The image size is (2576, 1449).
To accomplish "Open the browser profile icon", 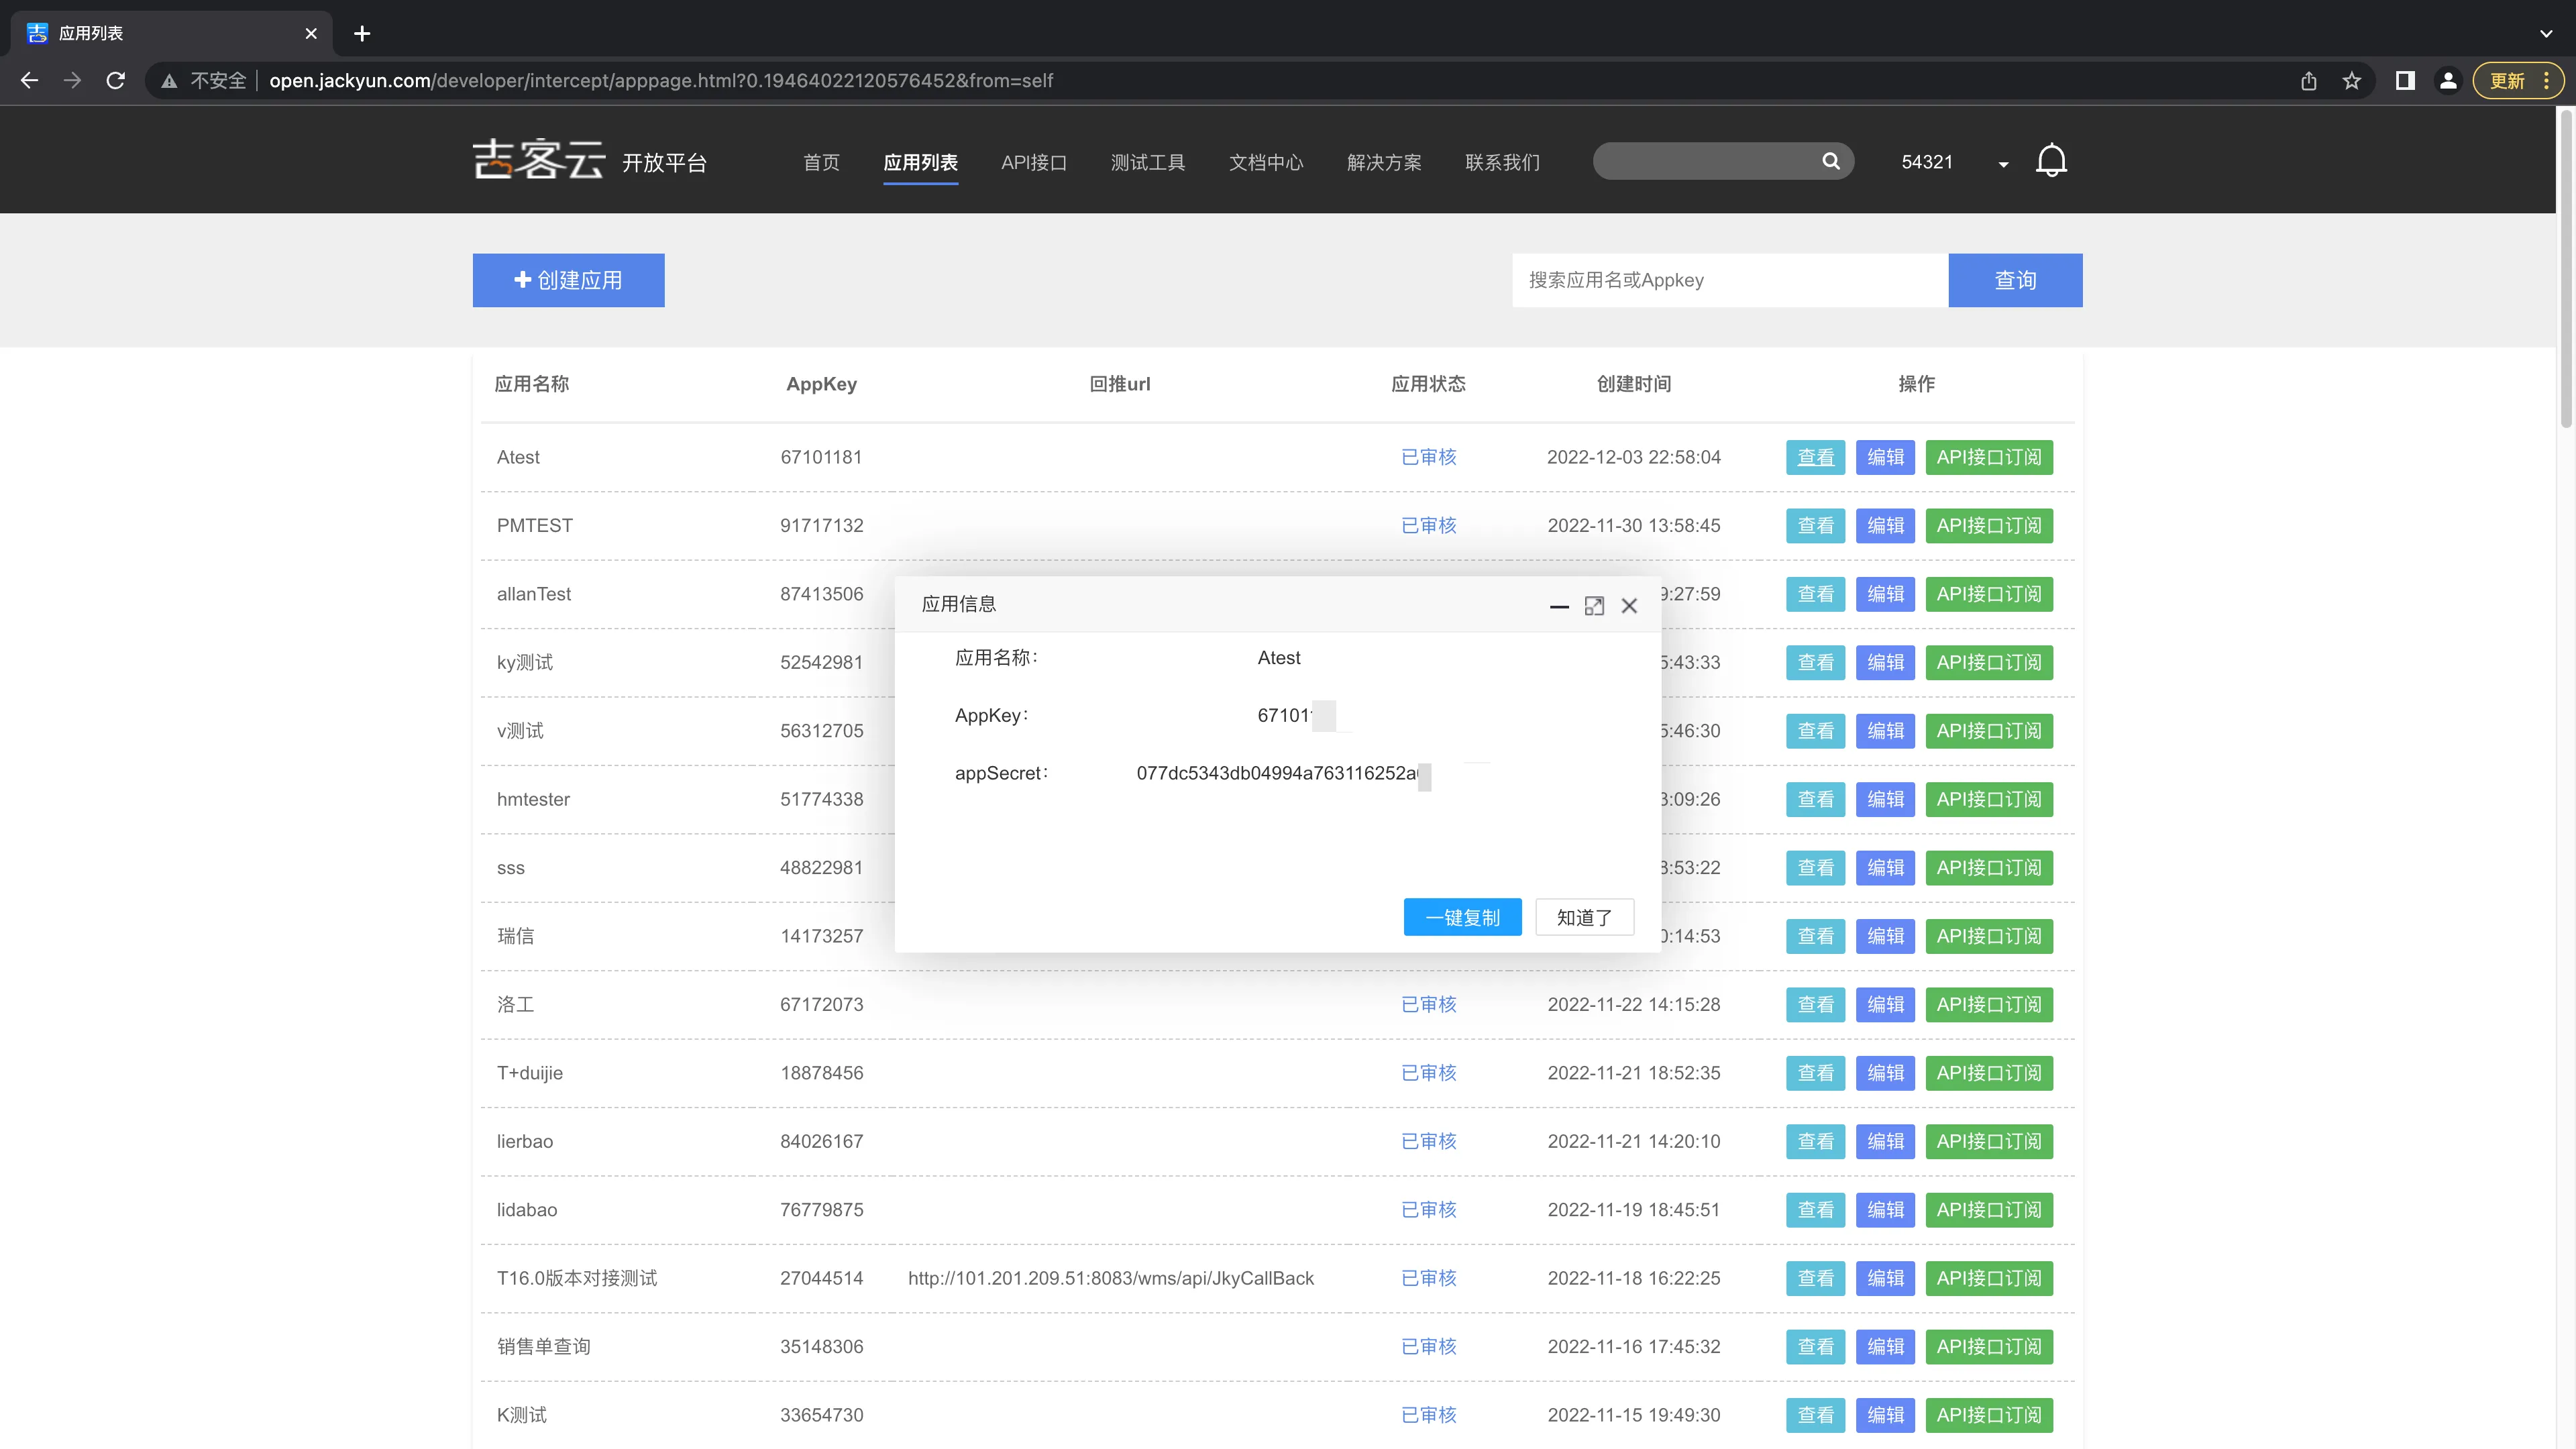I will tap(2448, 81).
